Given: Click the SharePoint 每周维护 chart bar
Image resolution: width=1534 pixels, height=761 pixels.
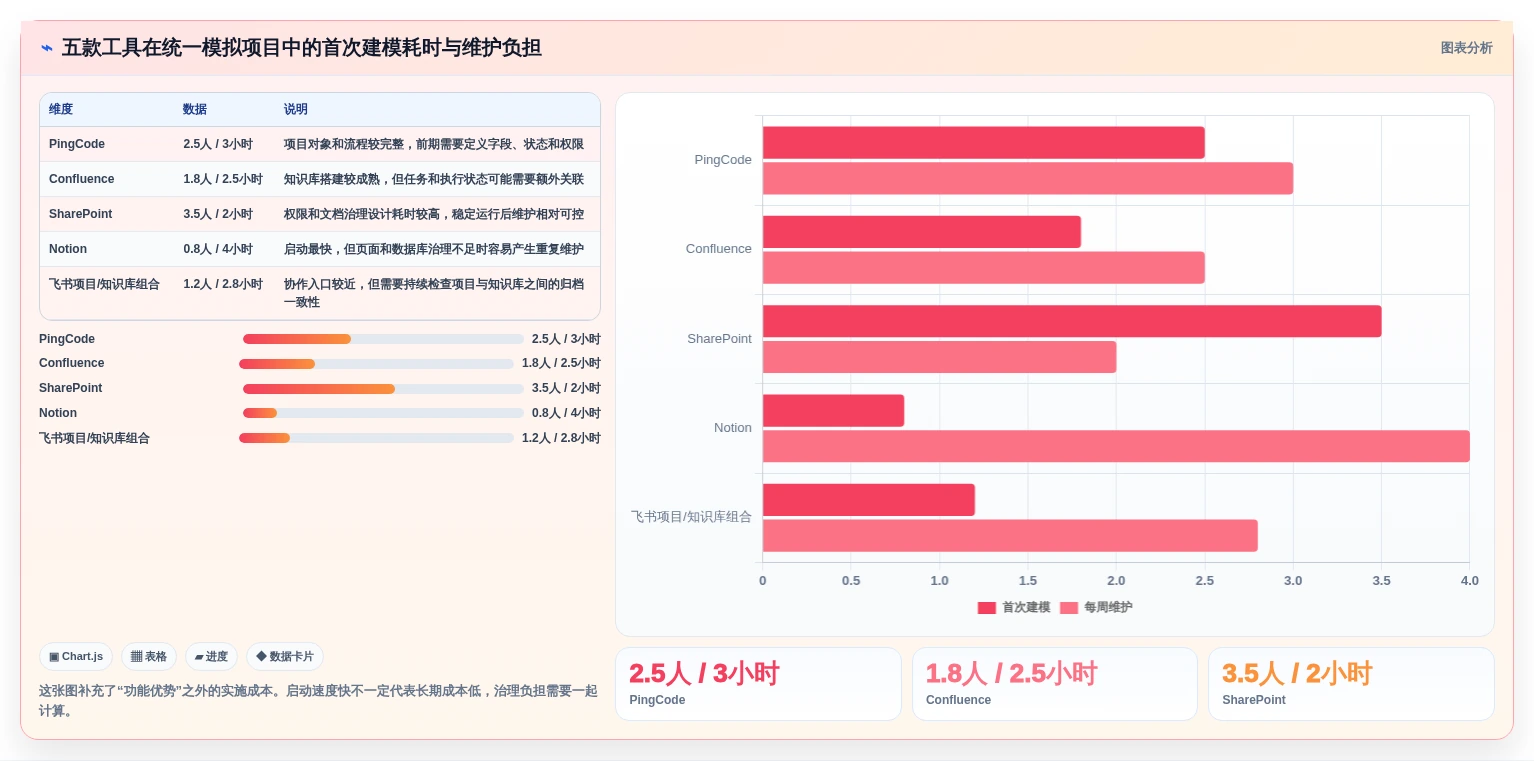Looking at the screenshot, I should tap(939, 357).
